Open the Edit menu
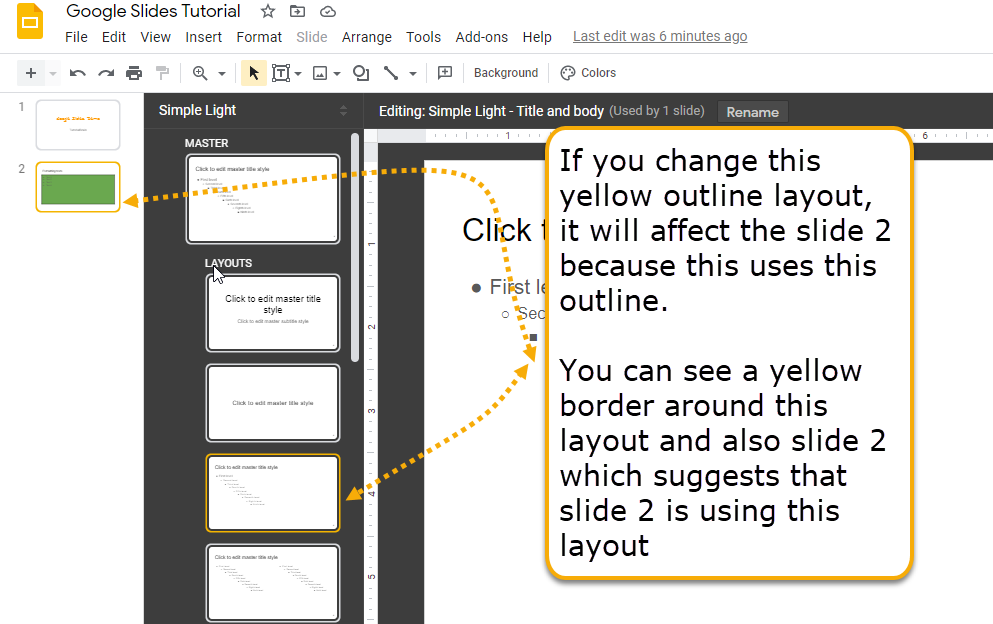Viewport: 993px width, 624px height. click(x=114, y=37)
